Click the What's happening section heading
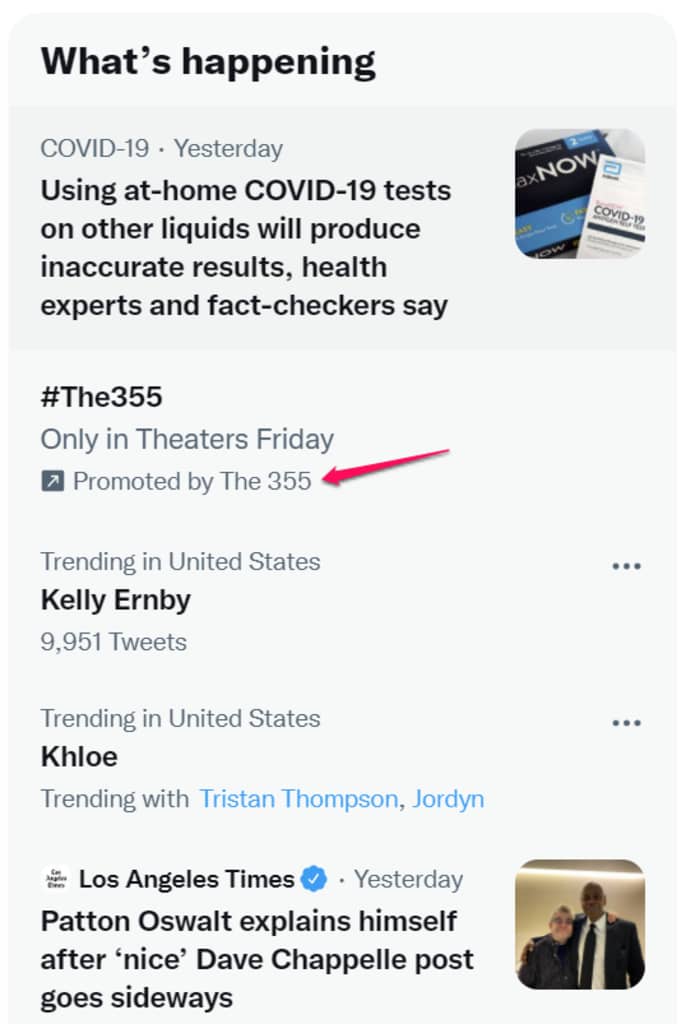 [208, 62]
